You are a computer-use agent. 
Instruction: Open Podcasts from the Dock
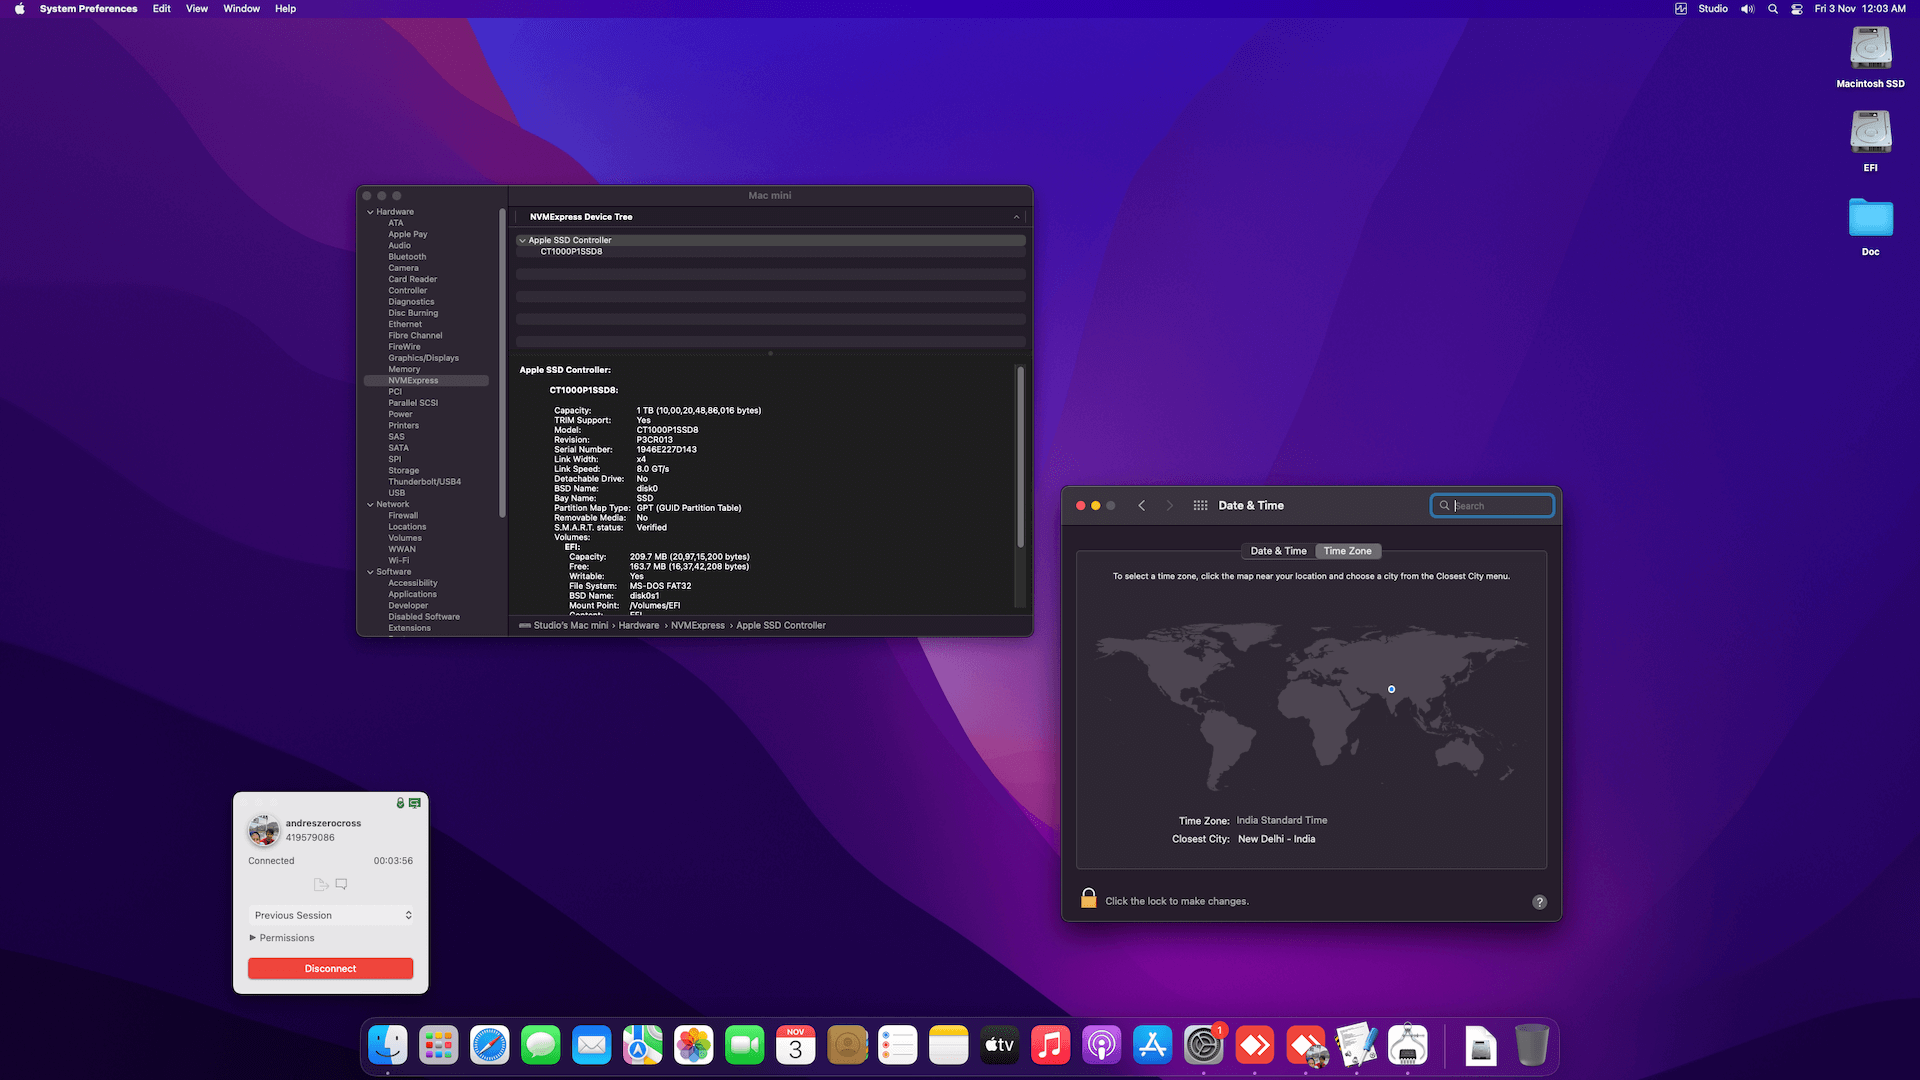click(x=1102, y=1046)
